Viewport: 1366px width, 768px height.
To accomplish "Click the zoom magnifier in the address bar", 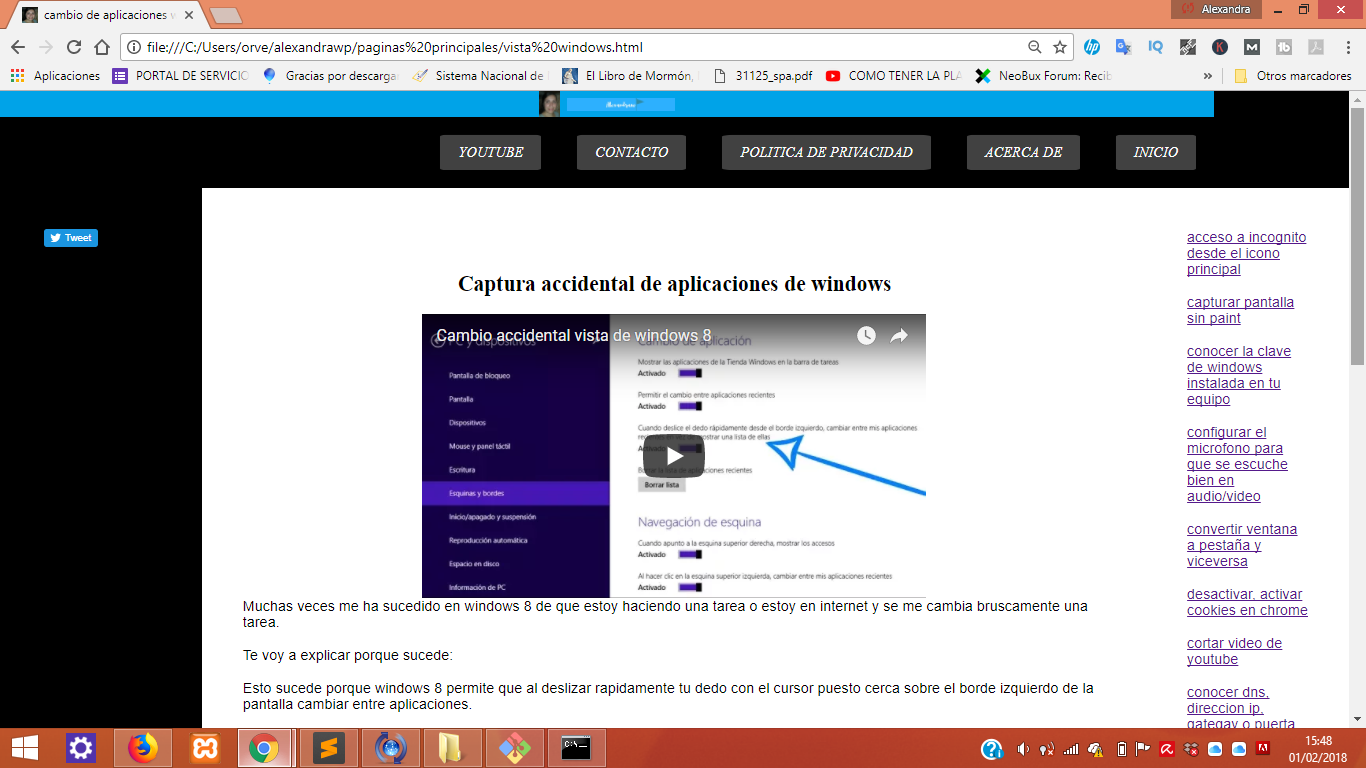I will click(1035, 47).
